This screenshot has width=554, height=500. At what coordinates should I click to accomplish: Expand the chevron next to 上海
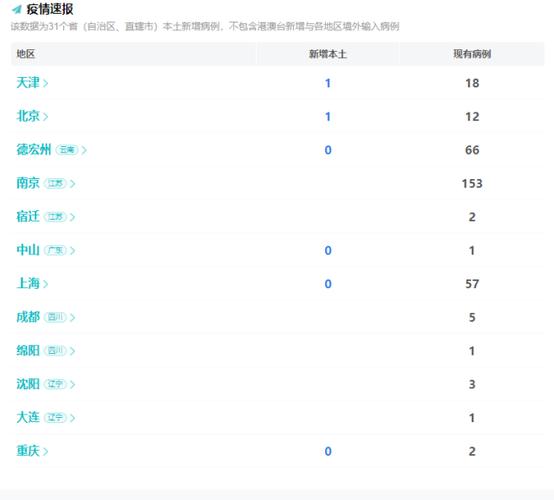46,284
